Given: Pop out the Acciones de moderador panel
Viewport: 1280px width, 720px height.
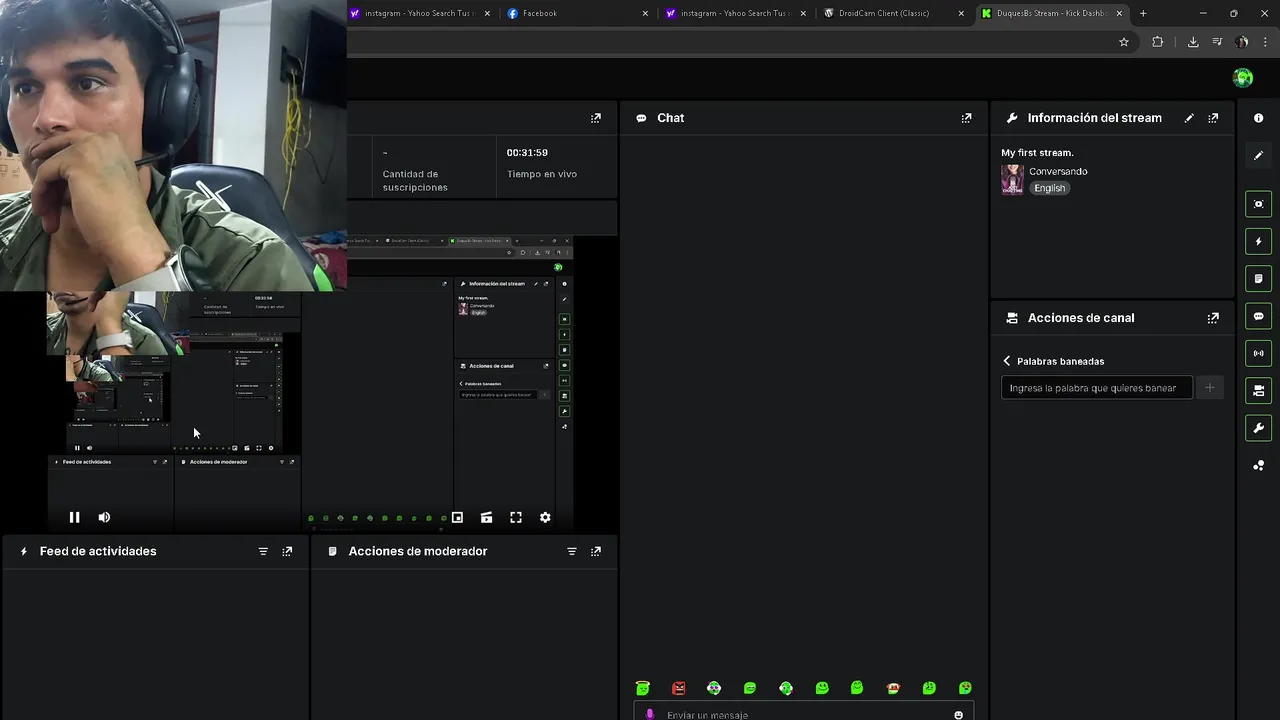Looking at the screenshot, I should coord(596,551).
